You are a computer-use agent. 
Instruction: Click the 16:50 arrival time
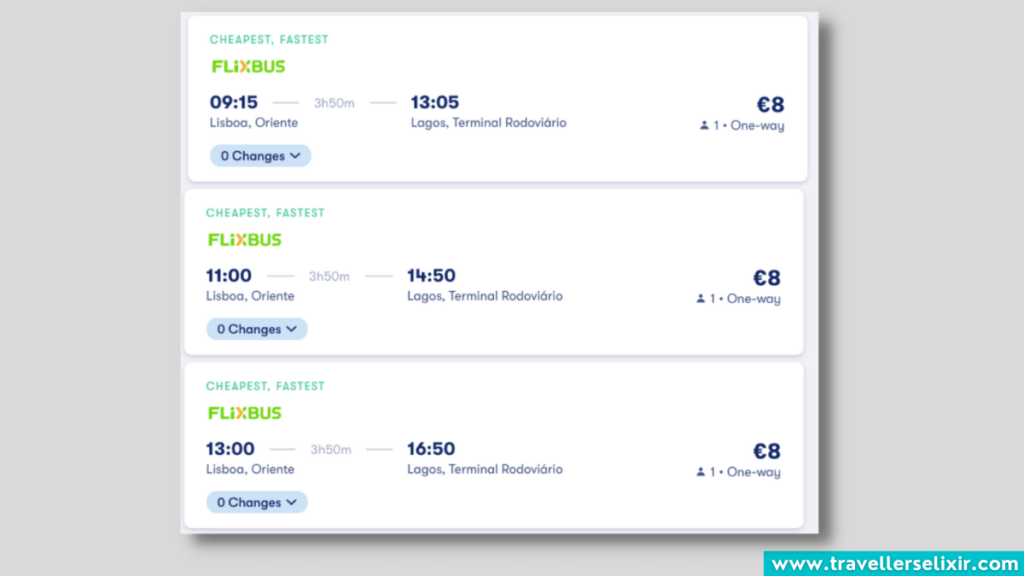pos(431,448)
